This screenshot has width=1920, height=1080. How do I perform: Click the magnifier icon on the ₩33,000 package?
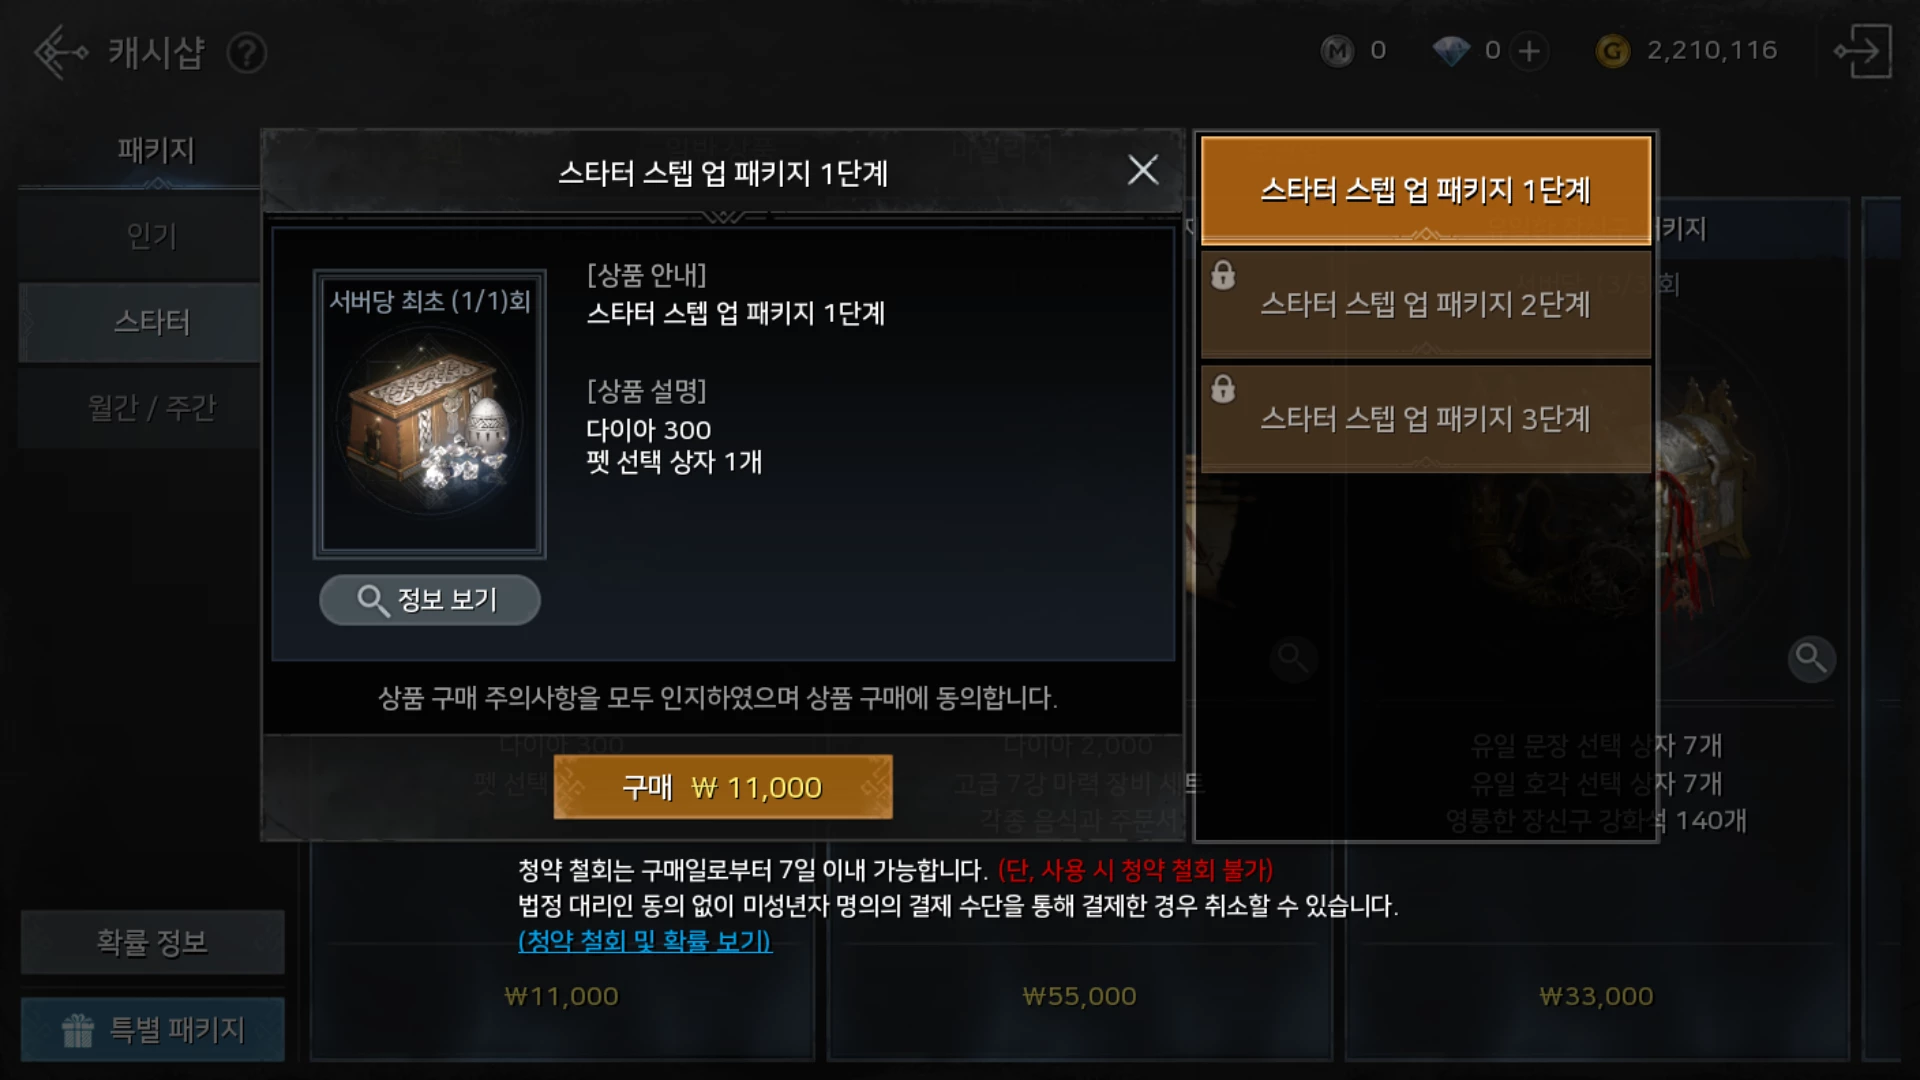(x=1811, y=658)
